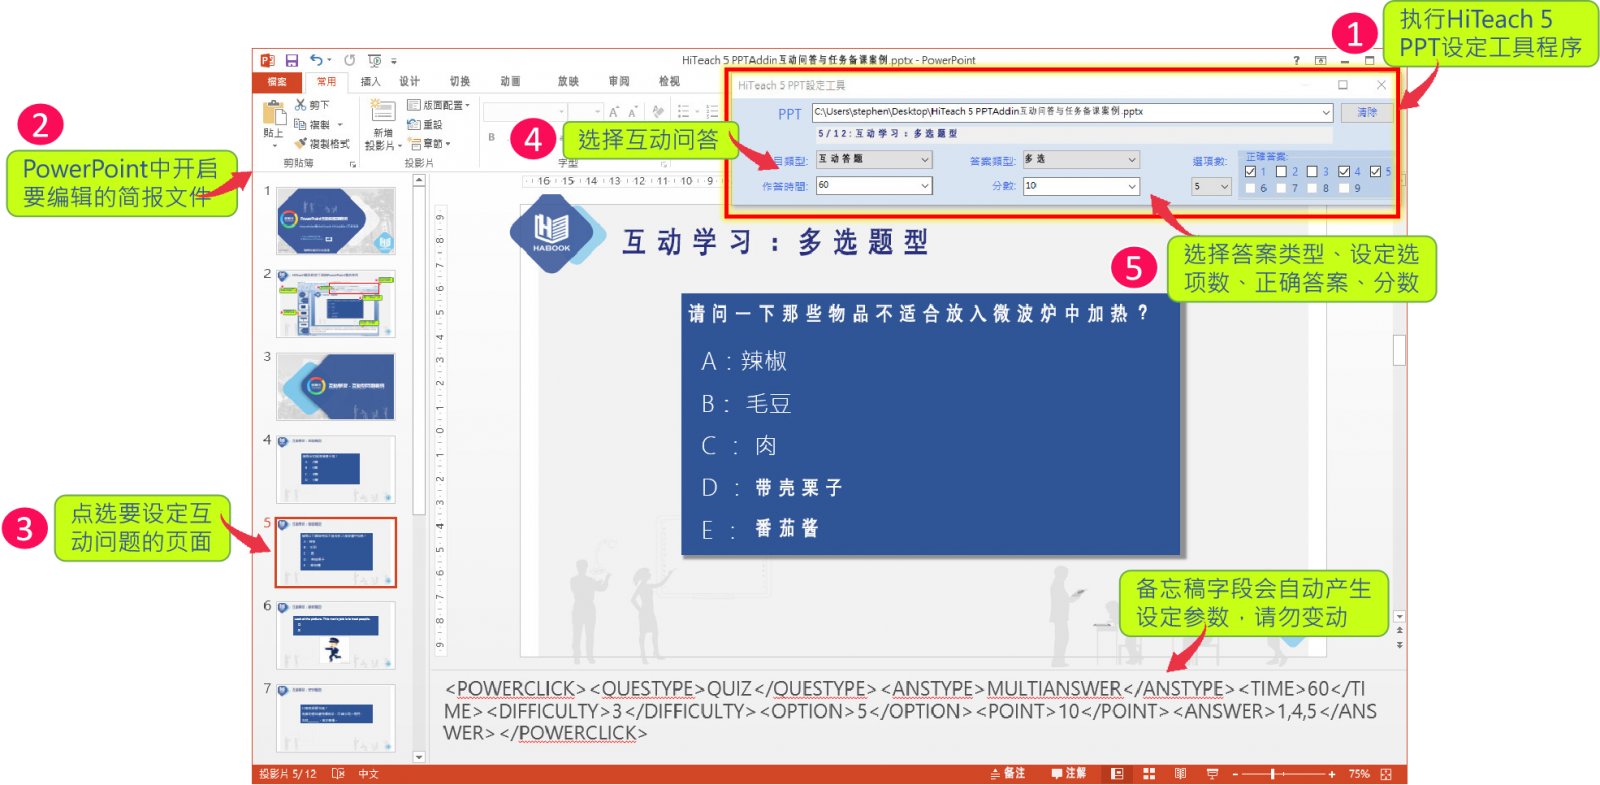The width and height of the screenshot is (1600, 785).
Task: Click the Fit slide to window icon
Action: pos(1386,774)
